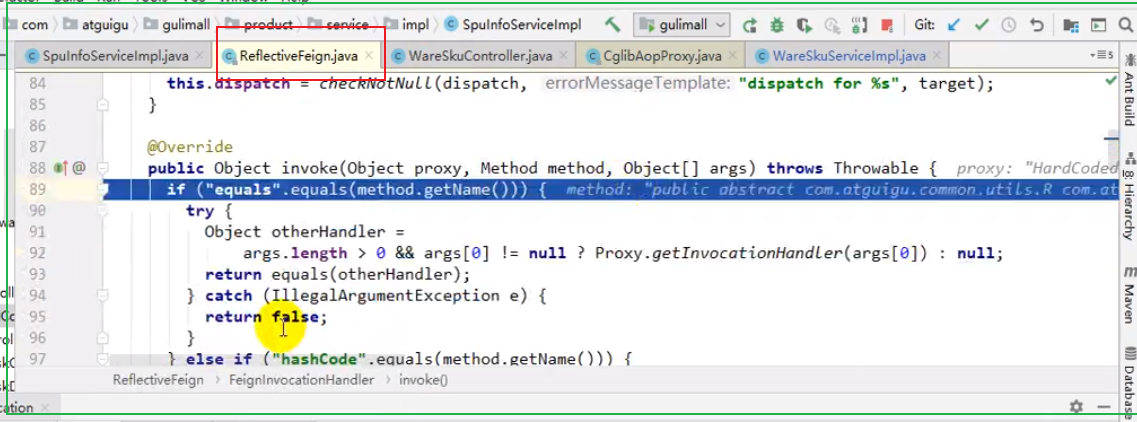This screenshot has height=422, width=1137.
Task: Open the Maven tool window
Action: coord(1129,294)
